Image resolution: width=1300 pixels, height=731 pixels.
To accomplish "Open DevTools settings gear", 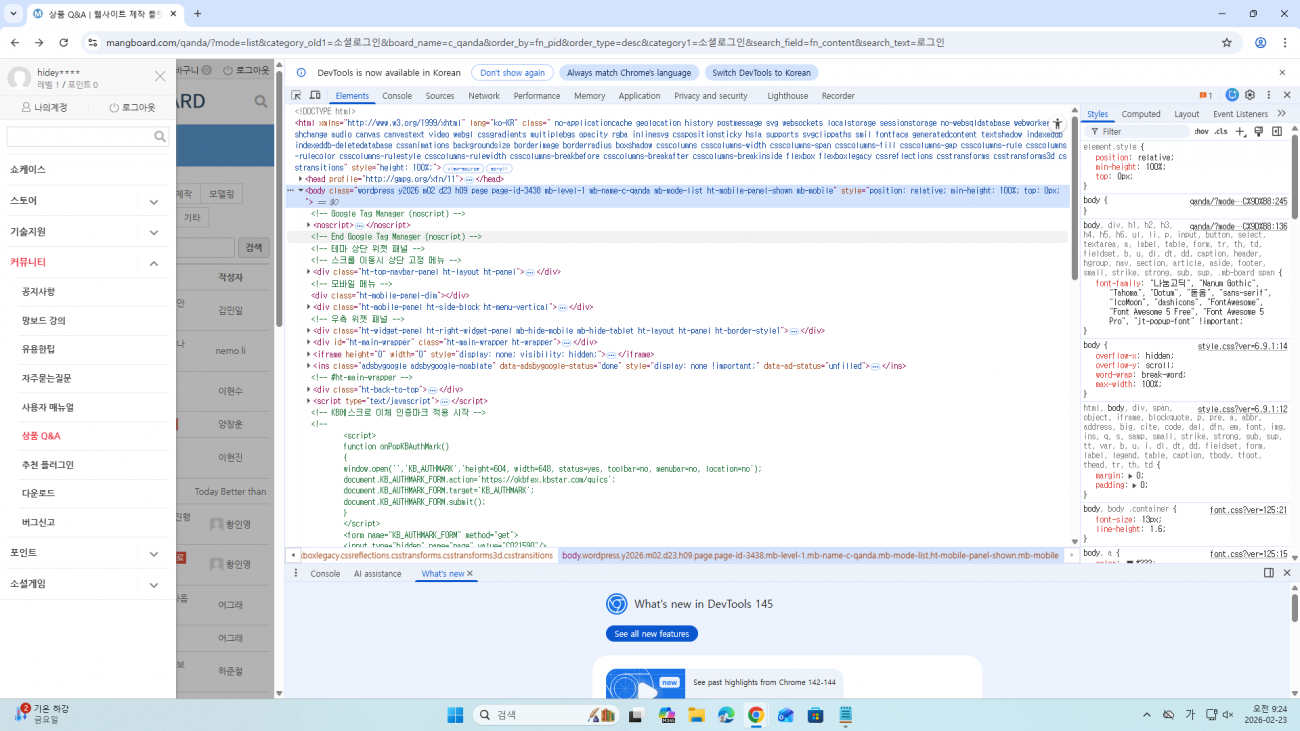I will click(x=1250, y=95).
